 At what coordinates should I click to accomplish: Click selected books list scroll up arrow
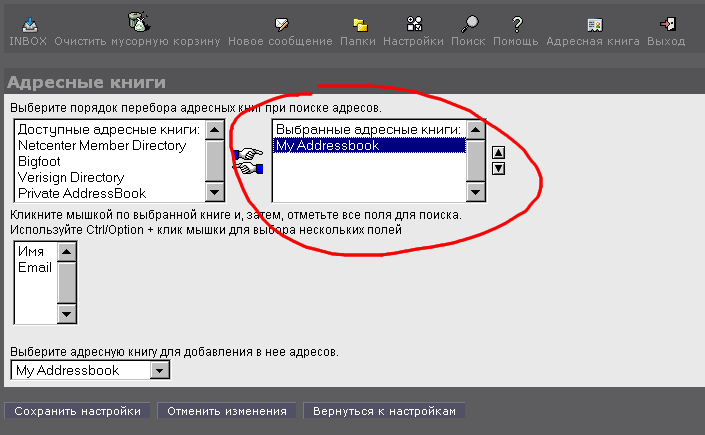click(475, 130)
